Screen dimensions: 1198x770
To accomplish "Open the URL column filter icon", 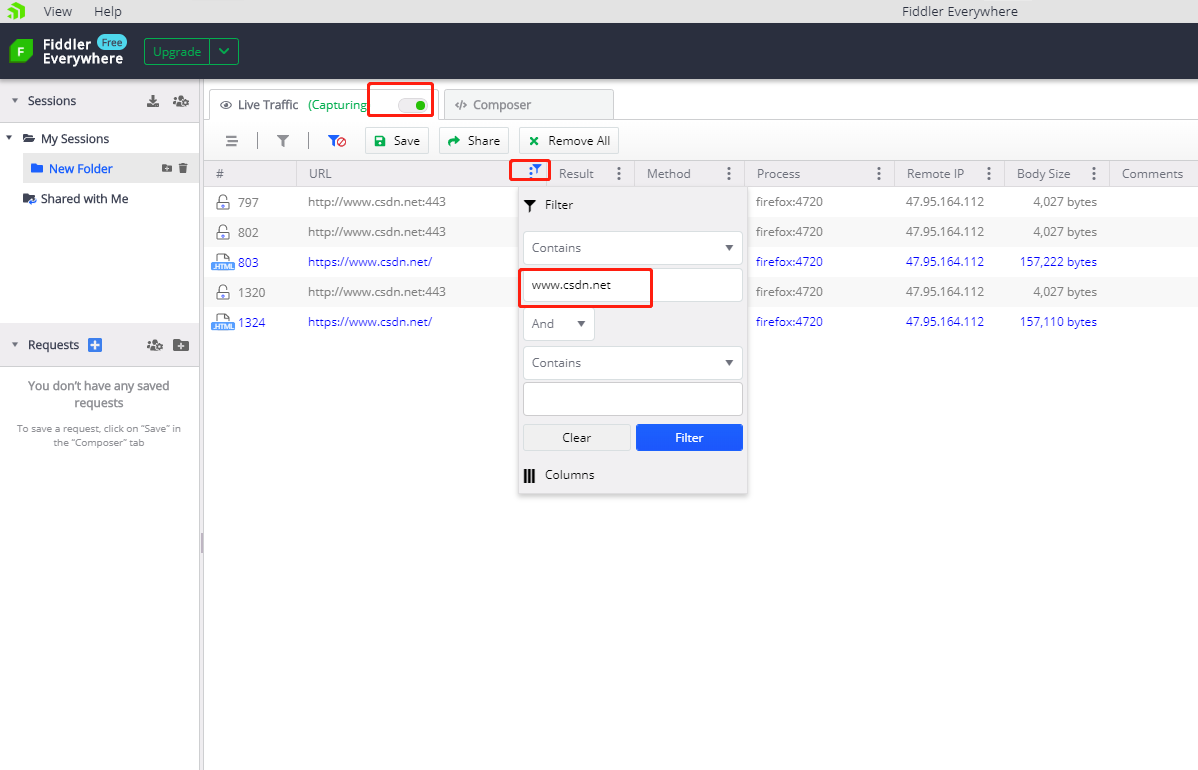I will pyautogui.click(x=535, y=171).
